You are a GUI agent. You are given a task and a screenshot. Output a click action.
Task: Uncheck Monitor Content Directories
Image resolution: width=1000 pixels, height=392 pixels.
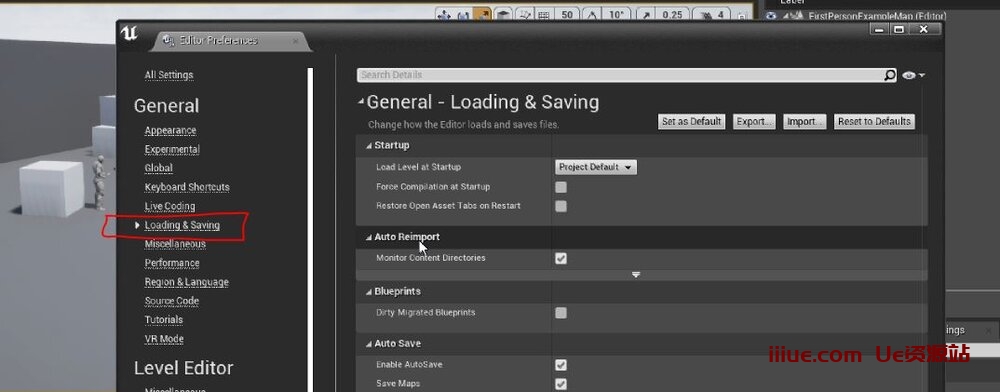561,259
